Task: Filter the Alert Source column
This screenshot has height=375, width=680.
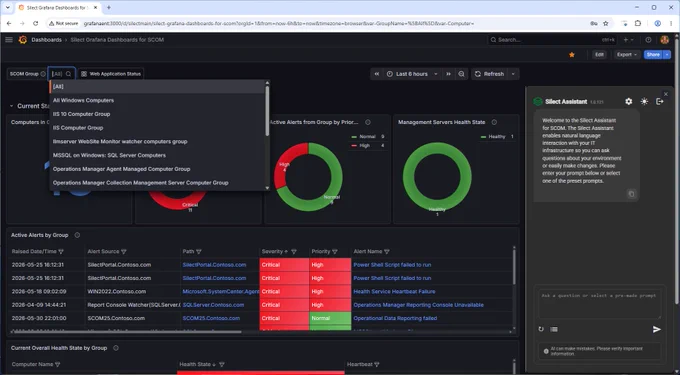Action: click(x=124, y=252)
